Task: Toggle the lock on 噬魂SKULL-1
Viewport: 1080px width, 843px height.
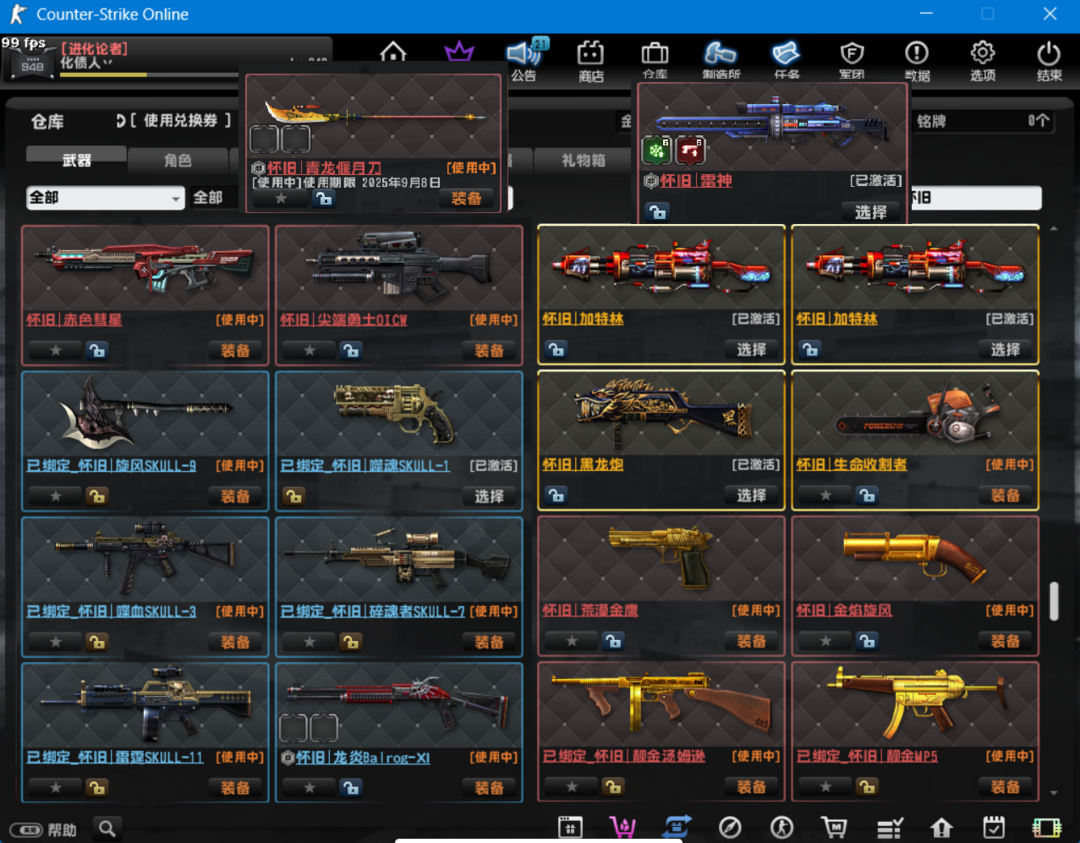Action: tap(293, 496)
